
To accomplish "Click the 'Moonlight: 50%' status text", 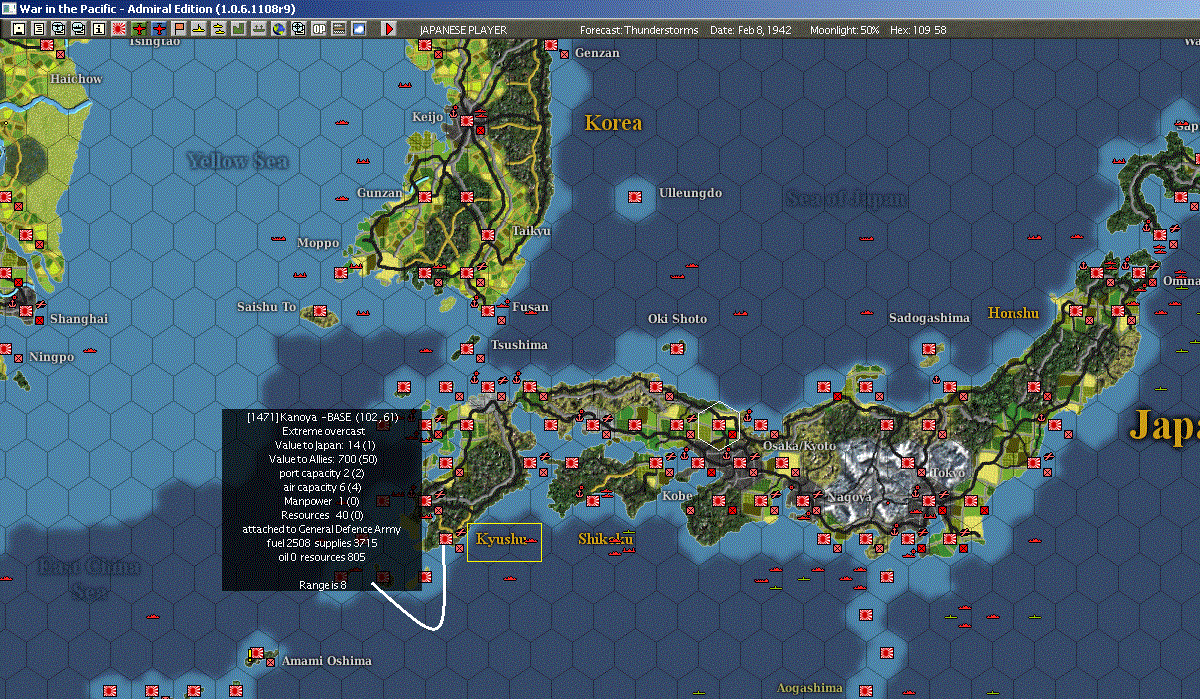I will click(845, 30).
